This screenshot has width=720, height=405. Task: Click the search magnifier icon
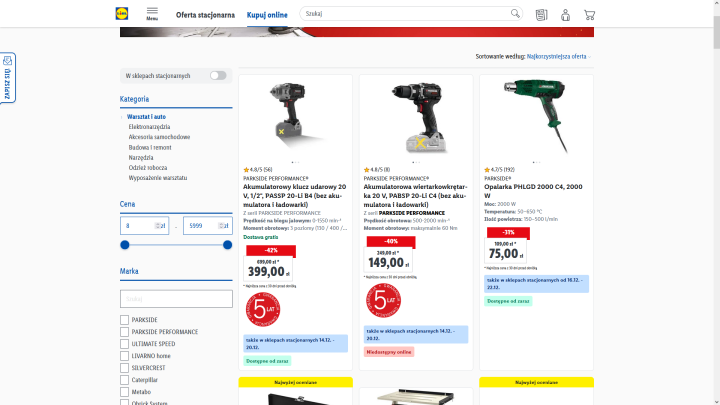pyautogui.click(x=515, y=14)
